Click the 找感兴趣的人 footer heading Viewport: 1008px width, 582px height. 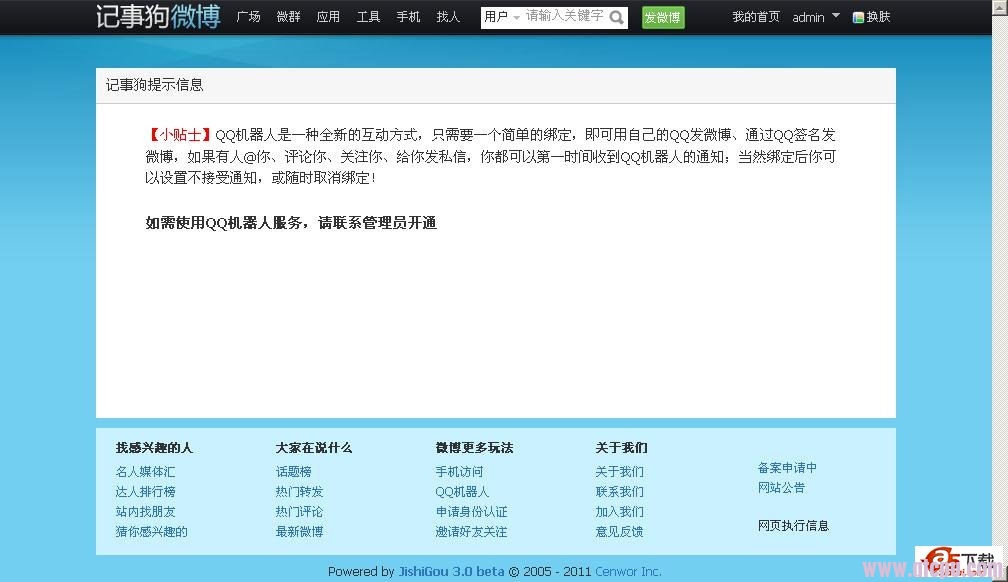click(x=154, y=448)
